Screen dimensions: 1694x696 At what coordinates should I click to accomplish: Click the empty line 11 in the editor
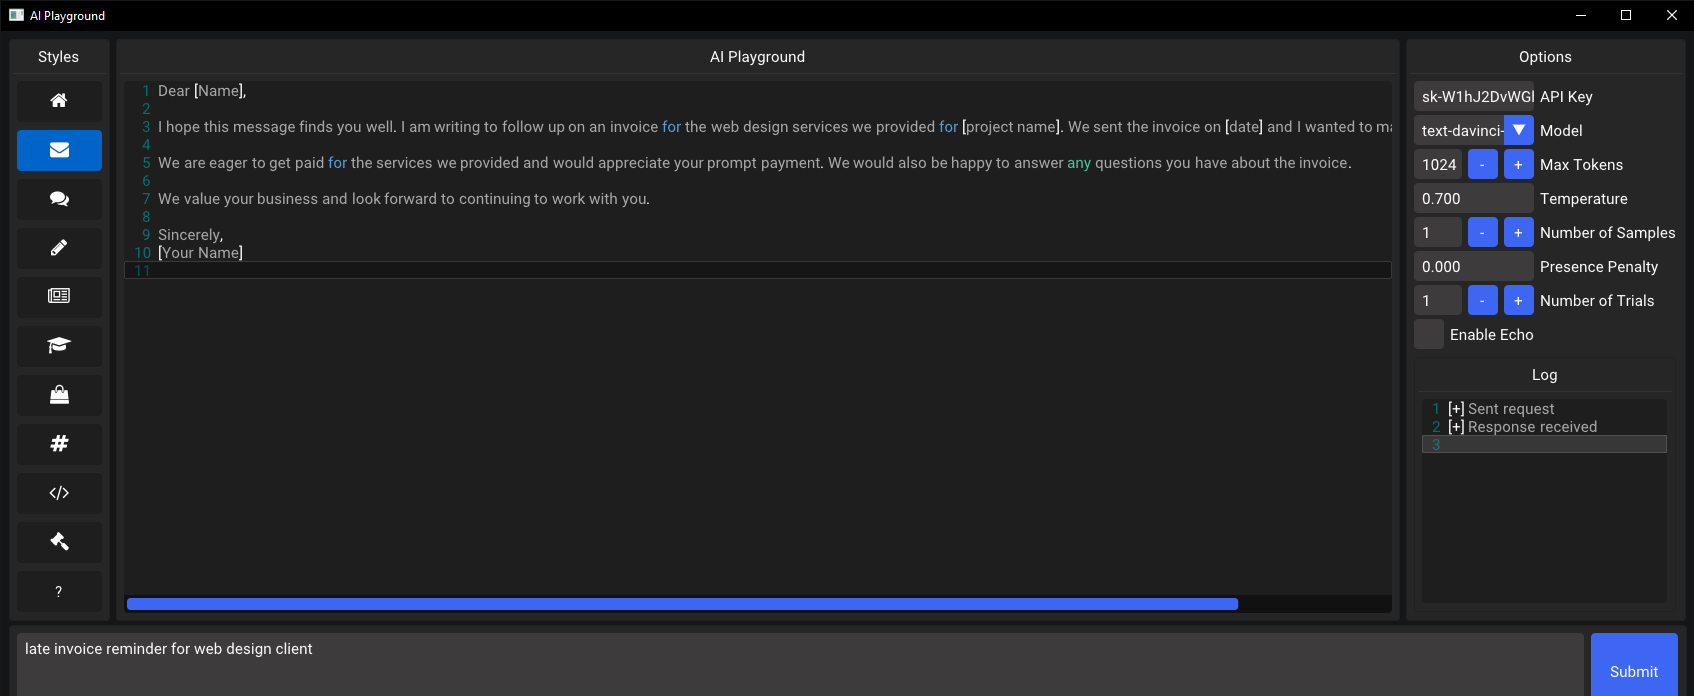[x=758, y=271]
